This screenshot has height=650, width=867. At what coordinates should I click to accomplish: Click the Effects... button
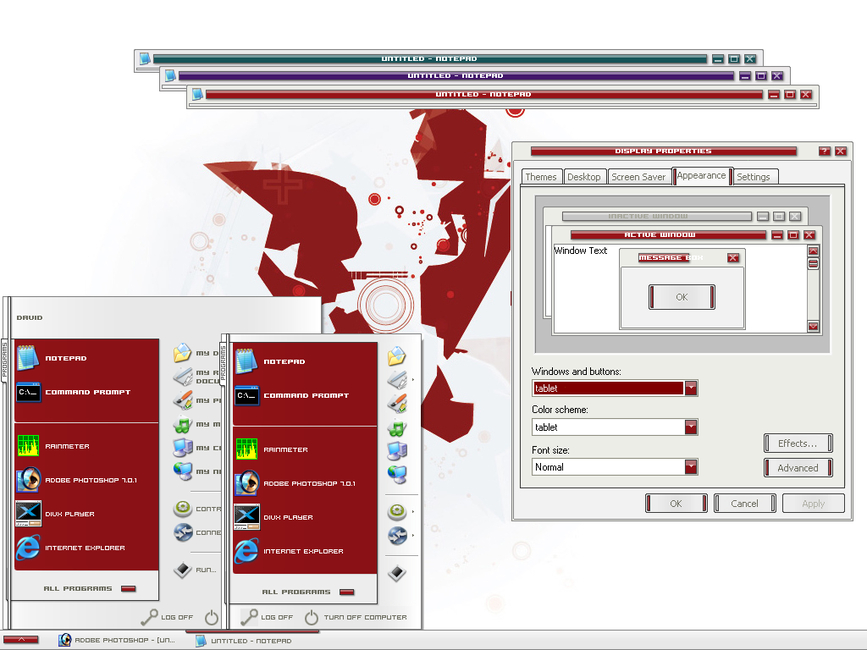tap(798, 443)
